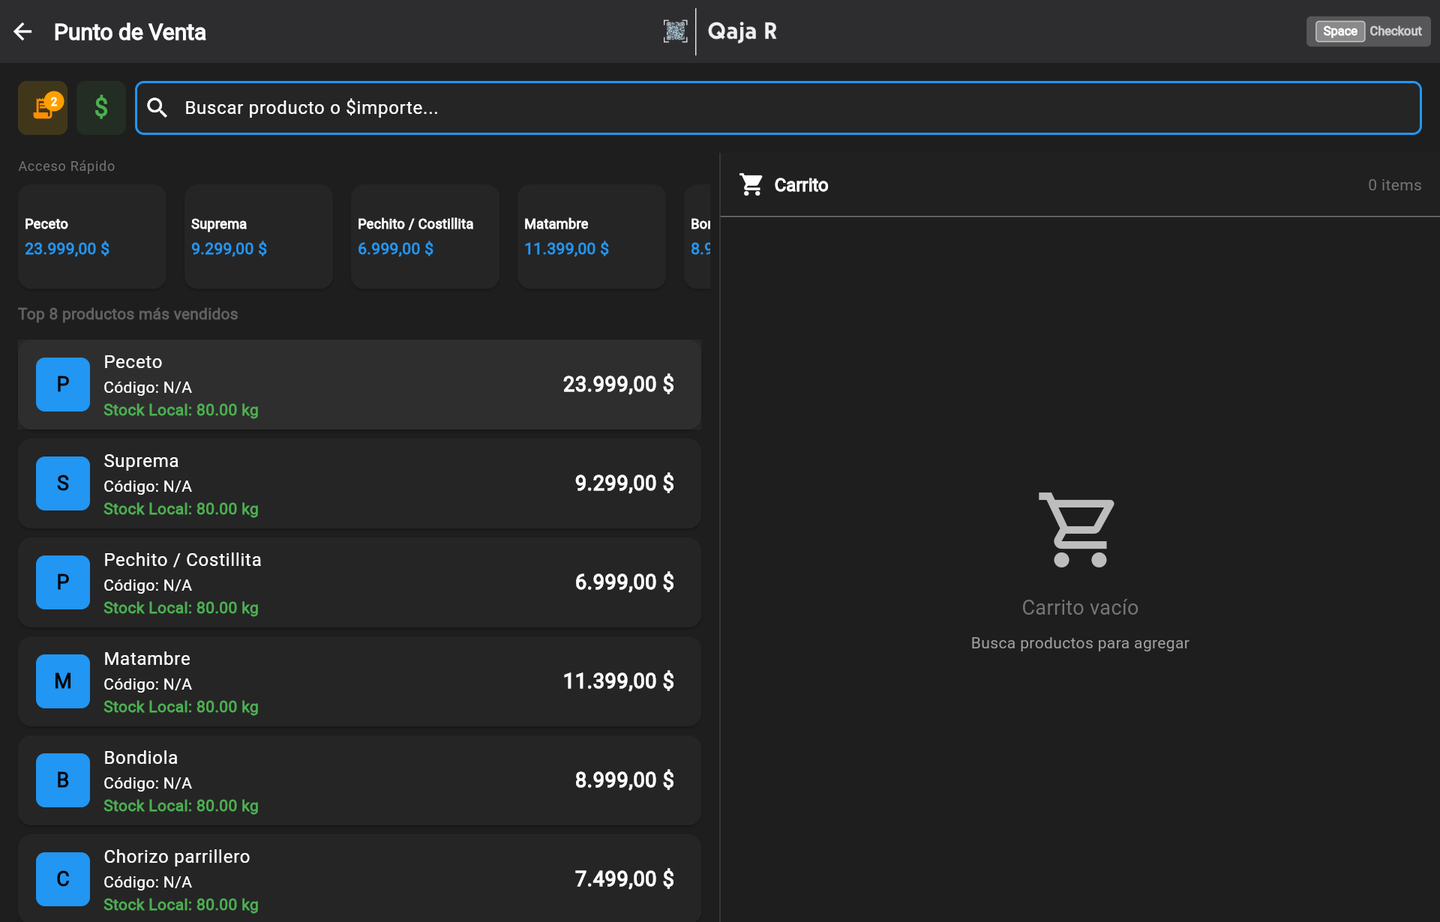
Task: Click the blue P avatar for Peceto
Action: (x=63, y=384)
